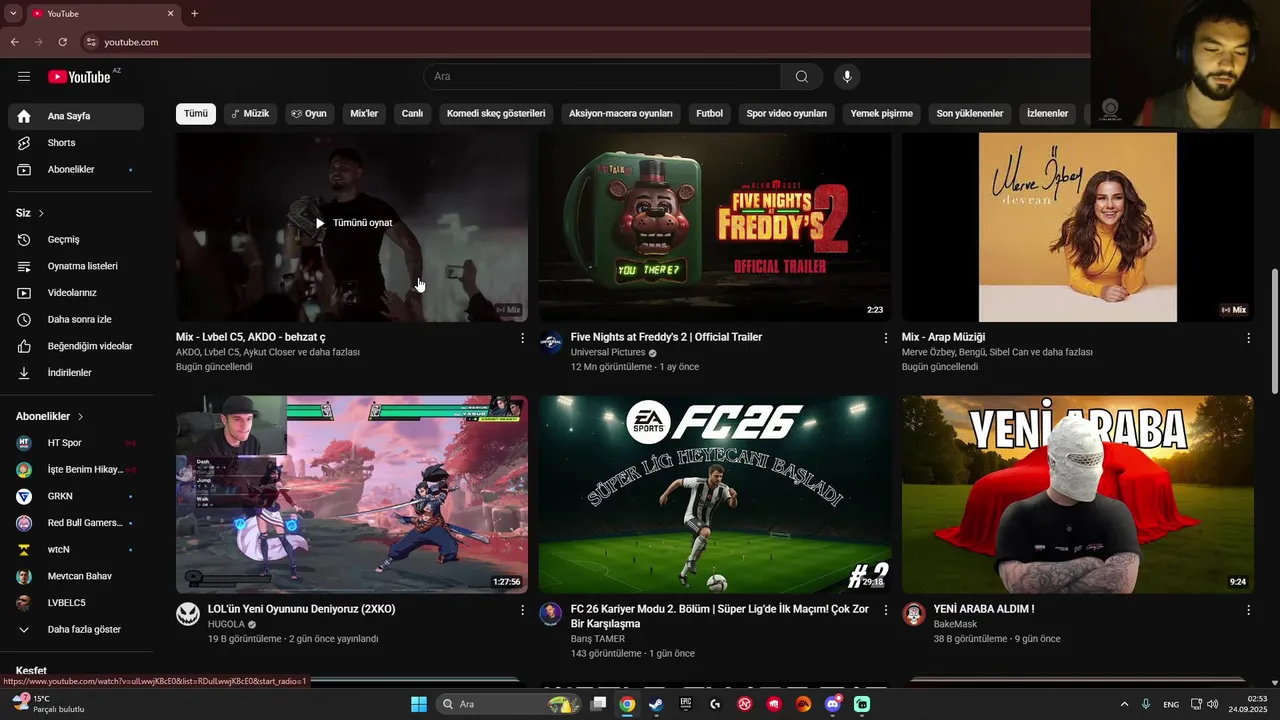
Task: Open Beğendiğim videolar list
Action: click(x=76, y=346)
